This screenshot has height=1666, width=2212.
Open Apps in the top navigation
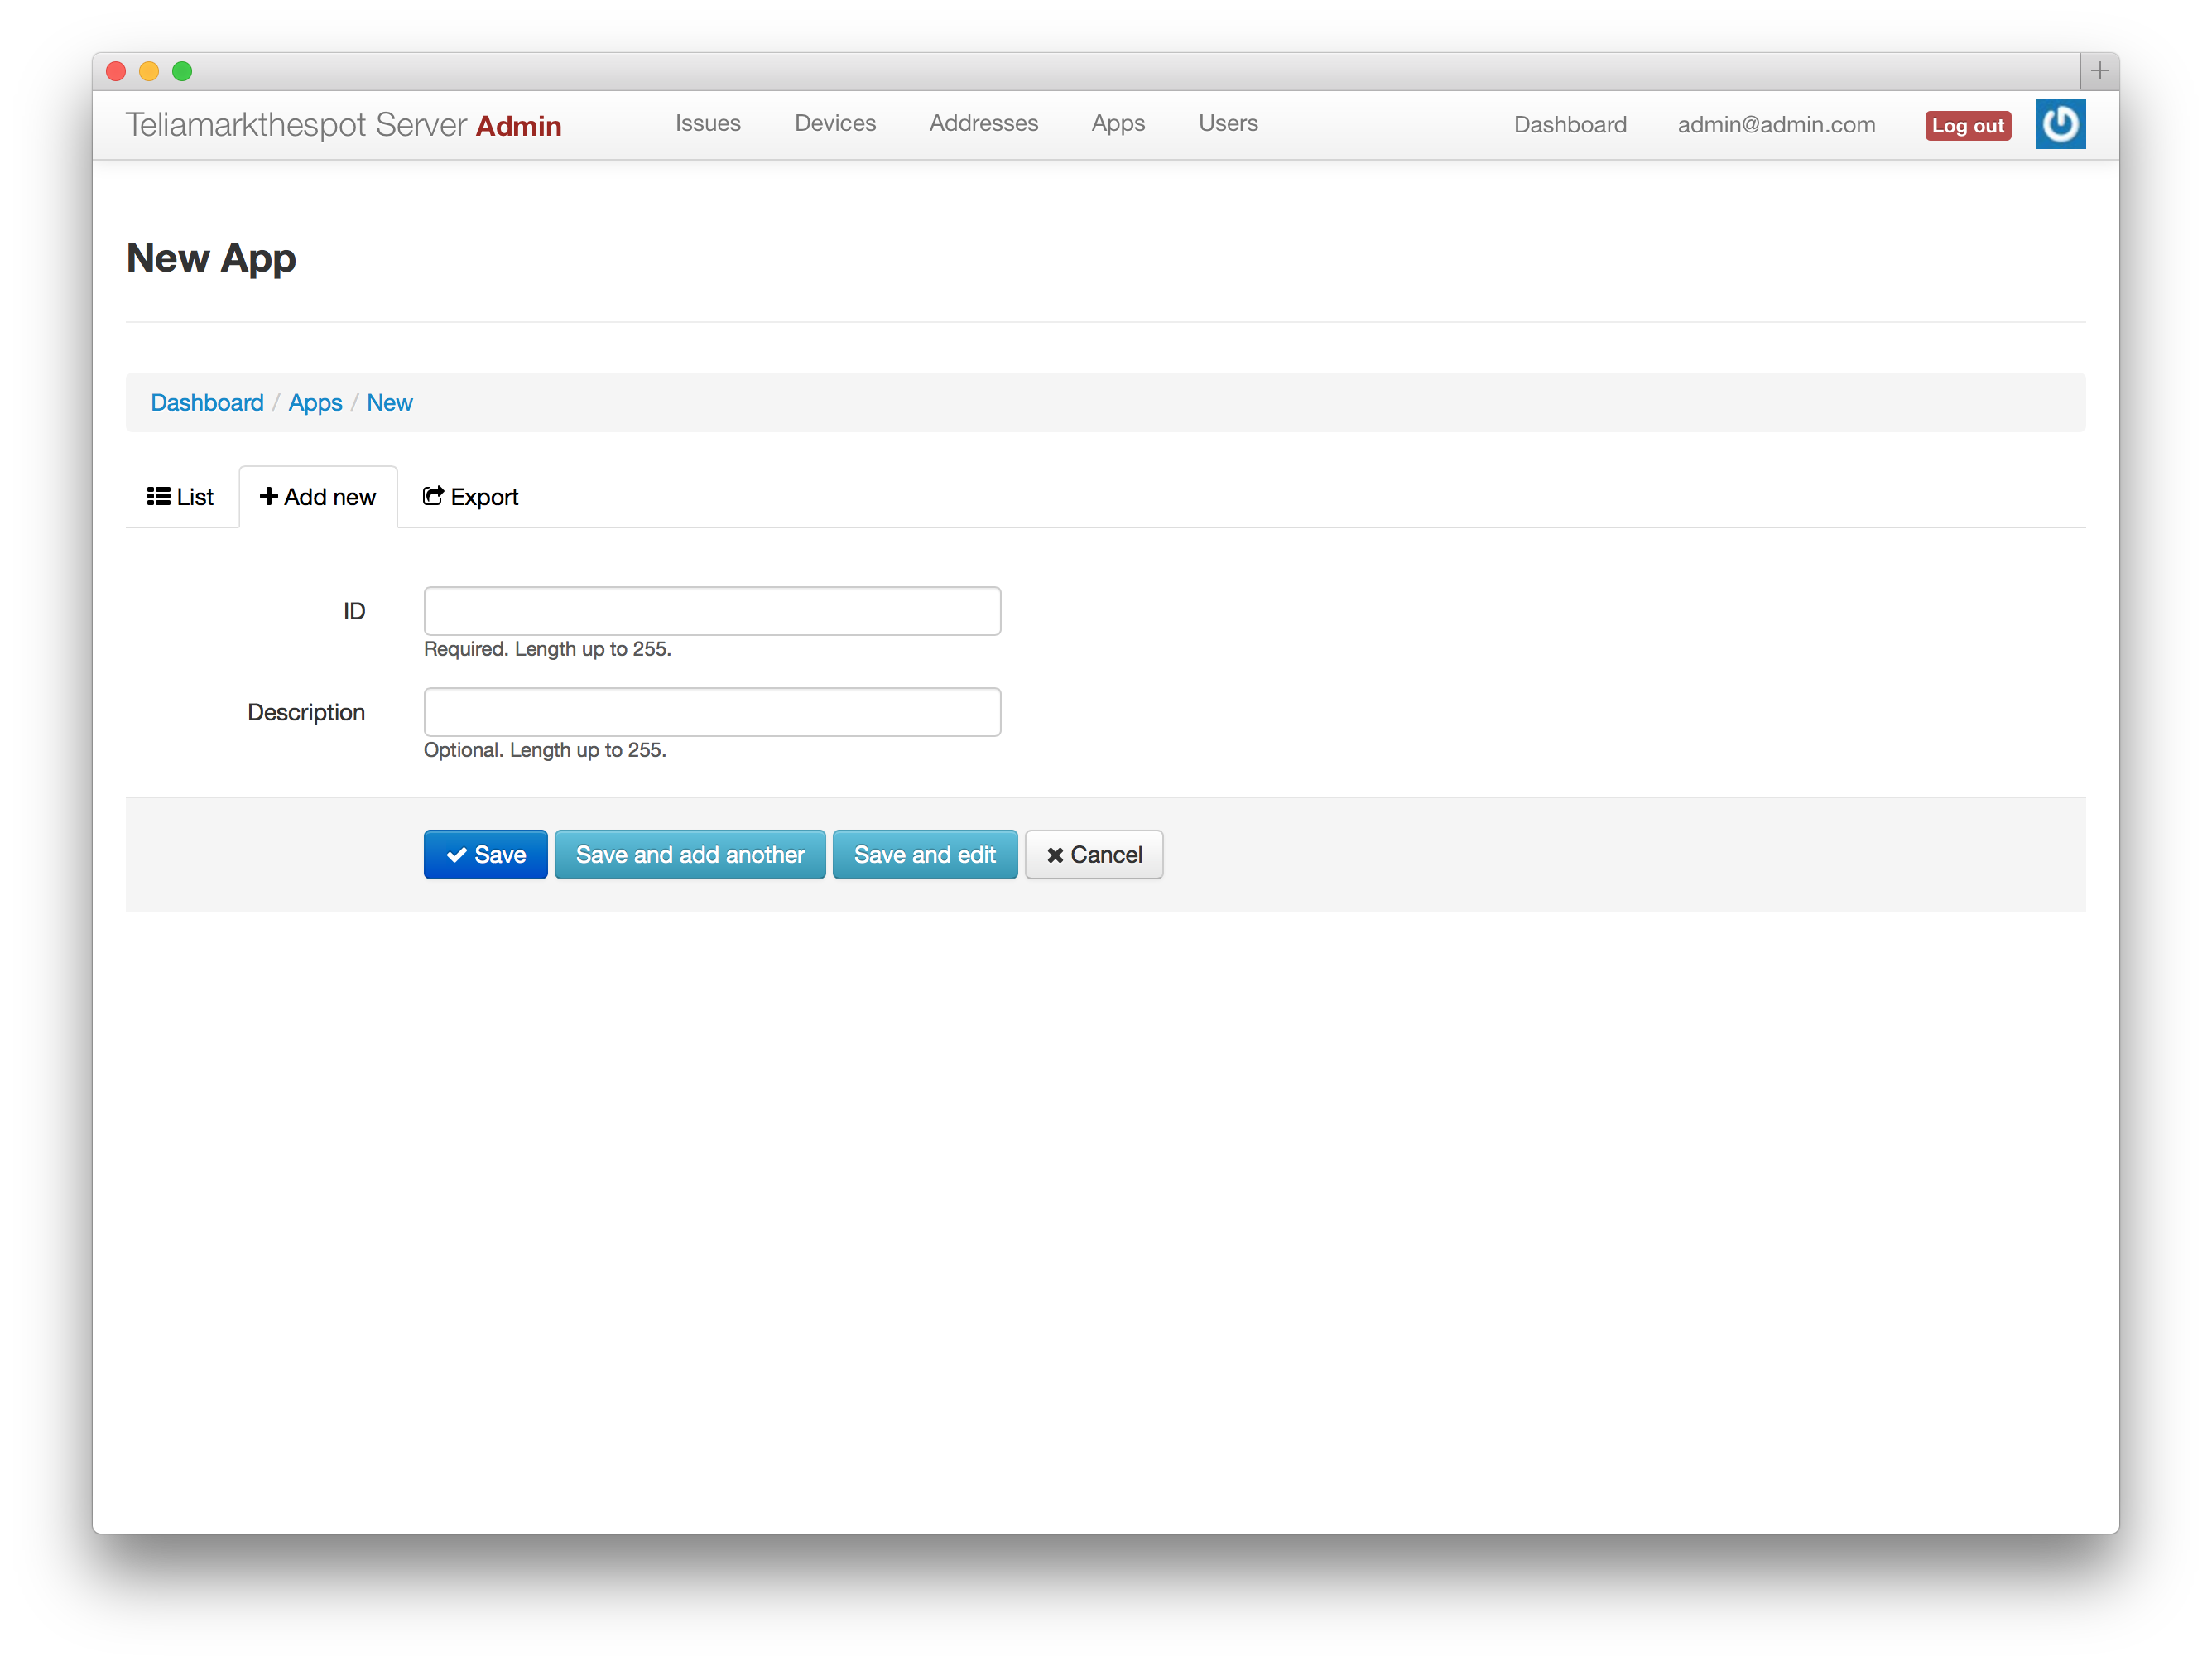tap(1118, 123)
